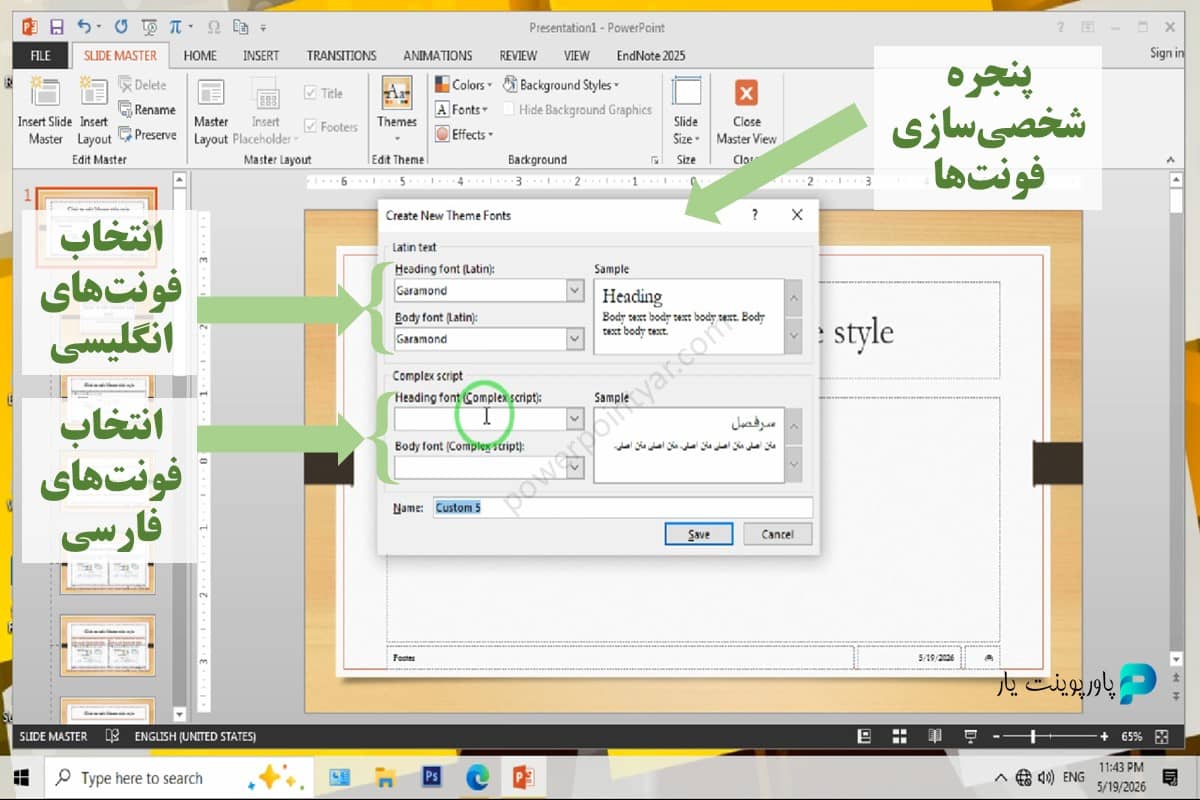This screenshot has width=1200, height=800.
Task: Open Body font (Complex script) dropdown arrow
Action: (575, 467)
